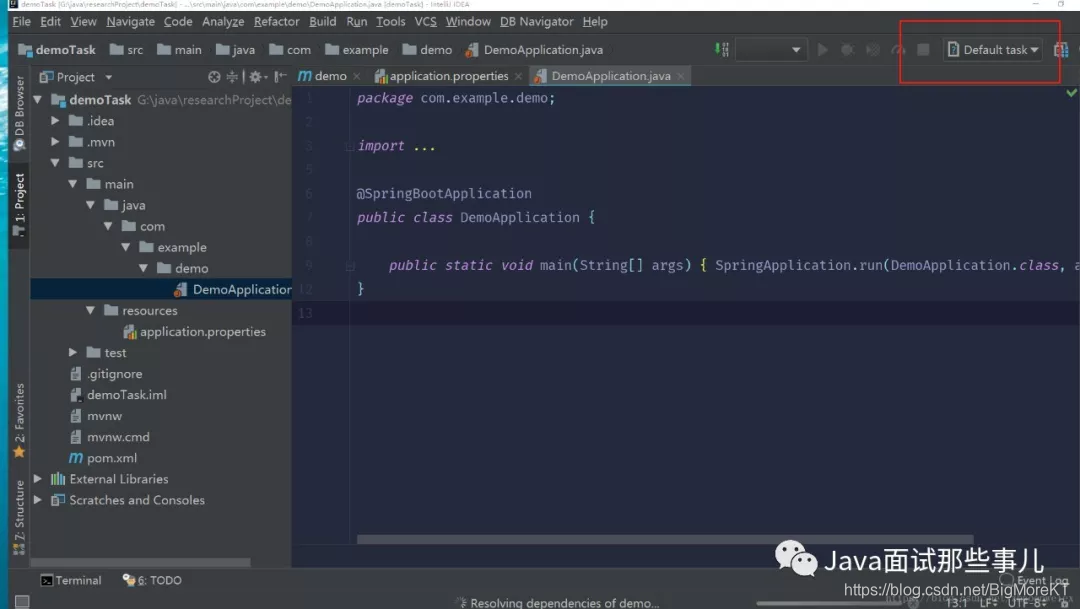1080x609 pixels.
Task: Open the Edit menu
Action: point(50,21)
